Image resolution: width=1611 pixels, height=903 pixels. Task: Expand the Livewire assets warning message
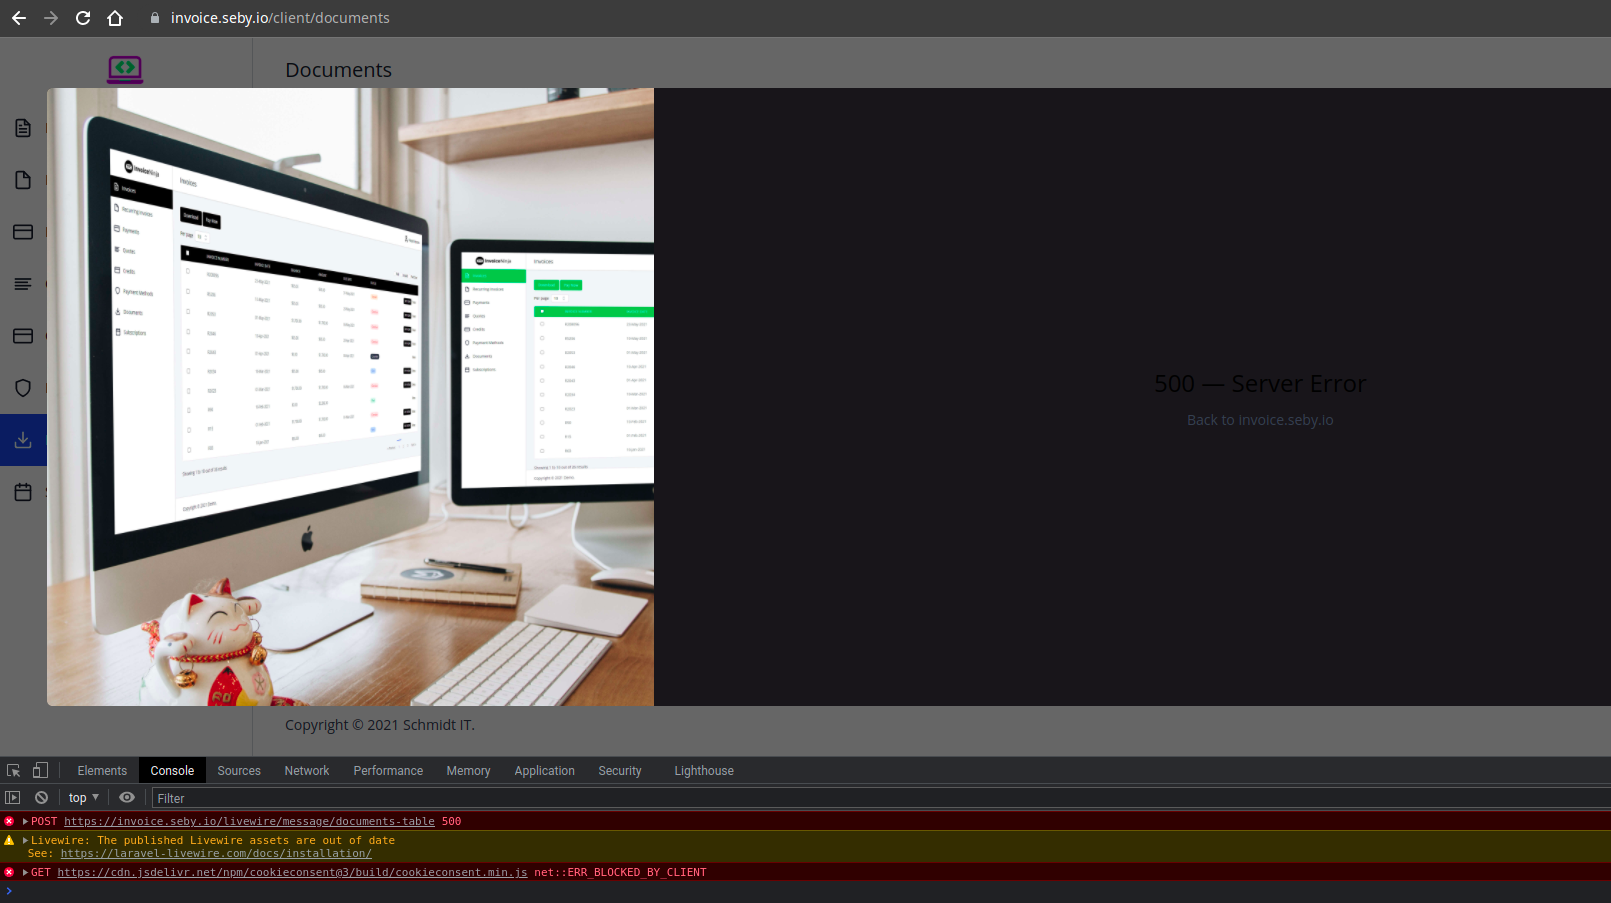click(24, 840)
